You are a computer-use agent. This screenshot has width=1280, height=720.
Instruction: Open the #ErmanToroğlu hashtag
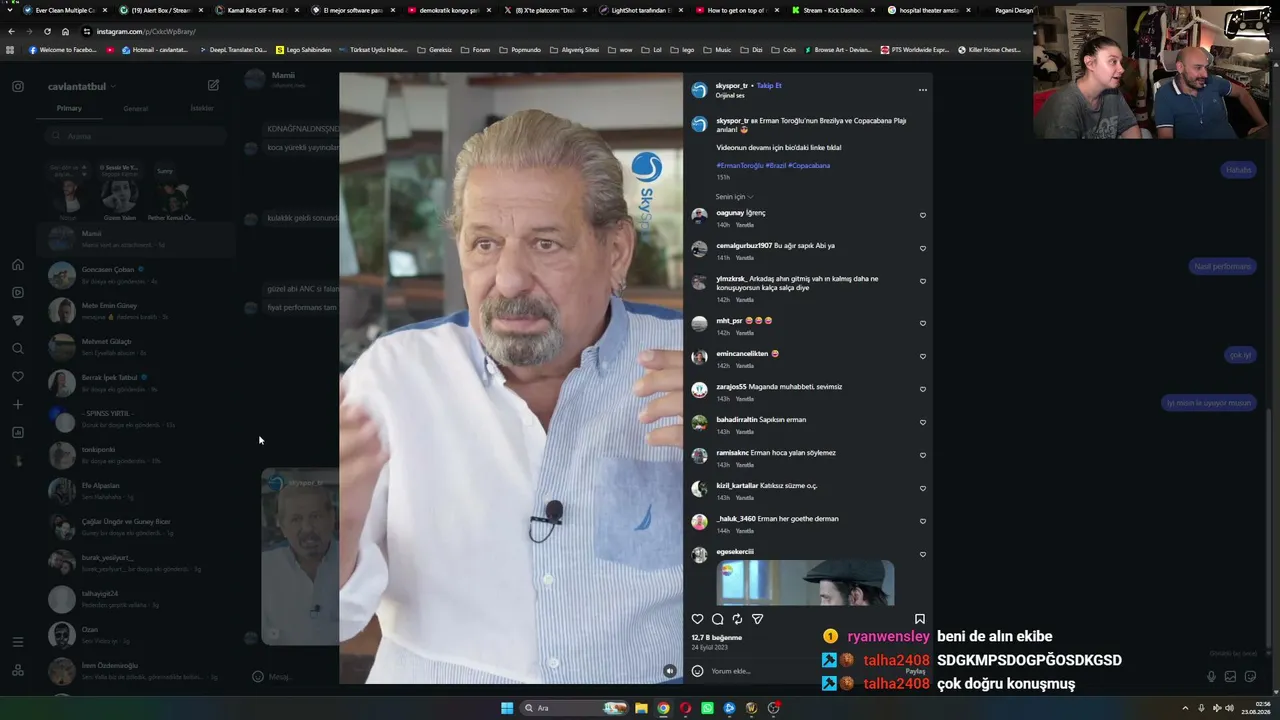[x=739, y=165]
